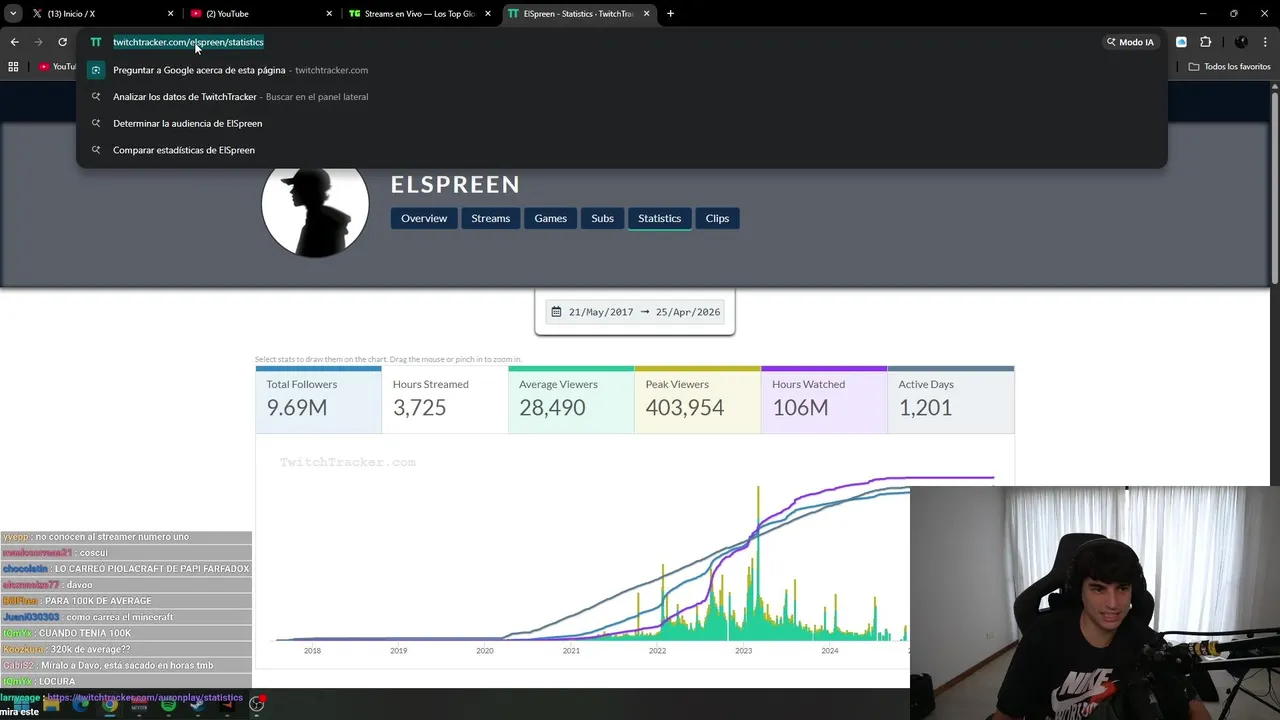This screenshot has width=1280, height=720.
Task: Open the date range picker 21/May/2017 → 25/Apr/2026
Action: click(x=635, y=312)
